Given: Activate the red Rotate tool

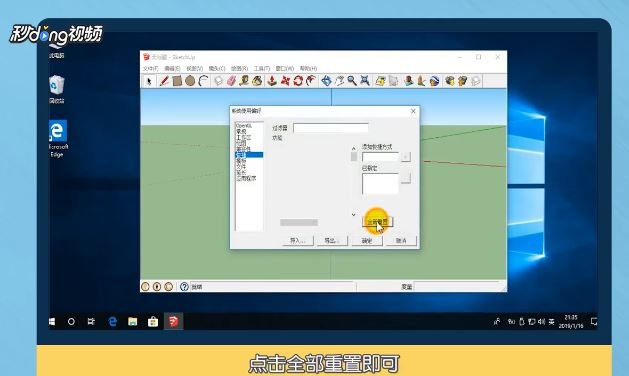Looking at the screenshot, I should coord(298,81).
